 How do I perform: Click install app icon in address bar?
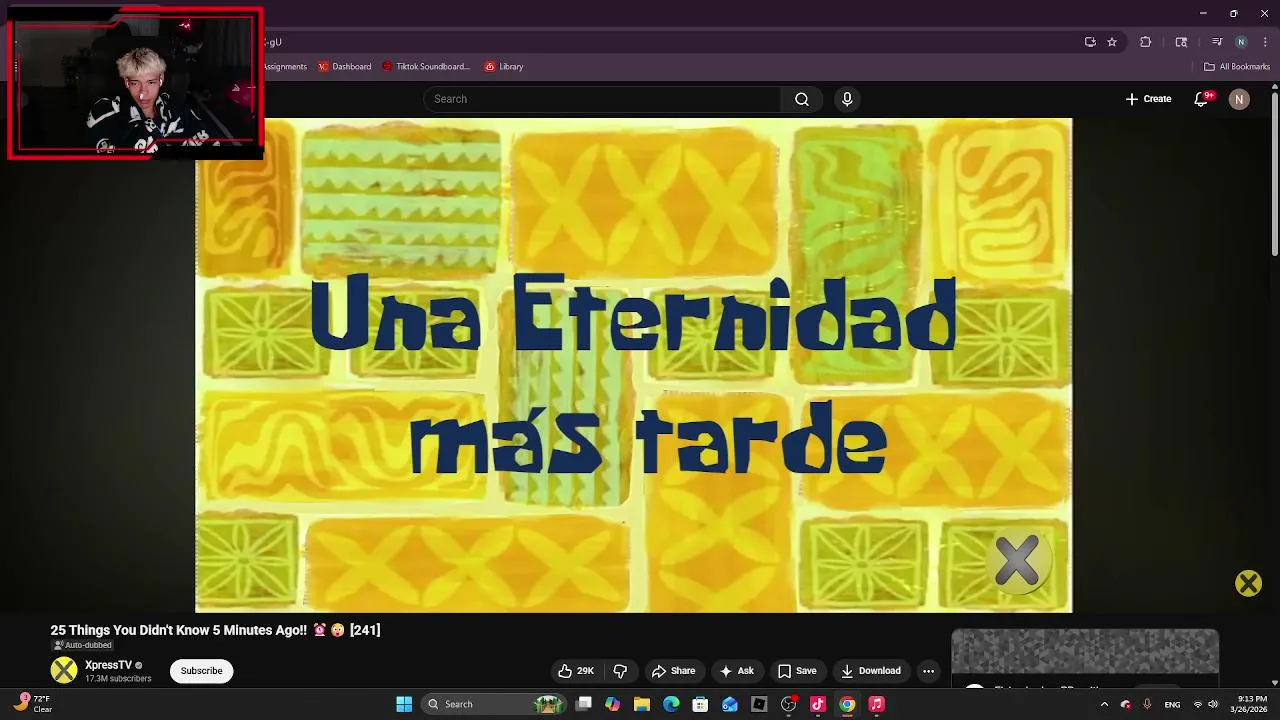point(1090,42)
